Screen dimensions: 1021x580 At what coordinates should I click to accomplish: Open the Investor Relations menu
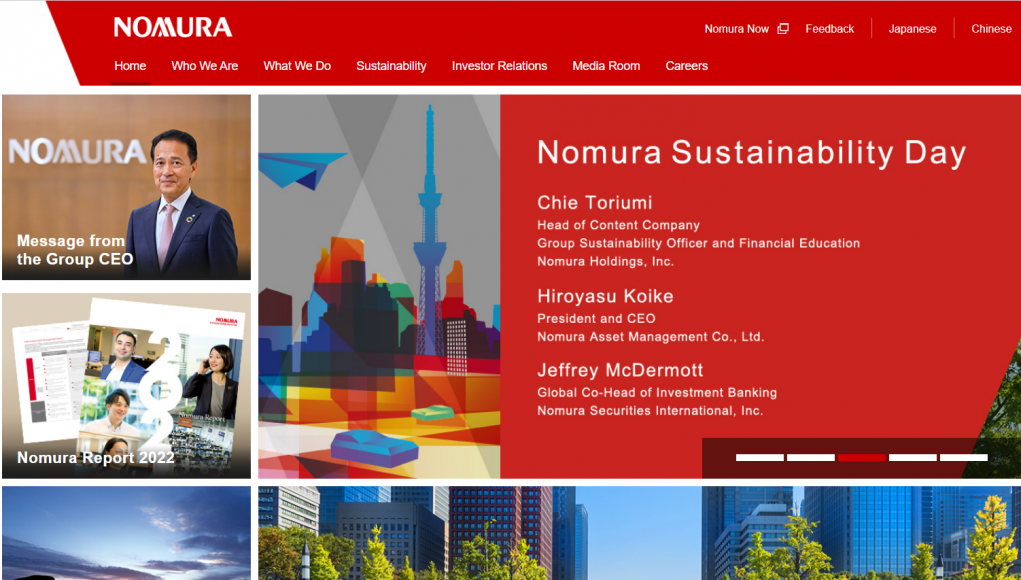[499, 66]
